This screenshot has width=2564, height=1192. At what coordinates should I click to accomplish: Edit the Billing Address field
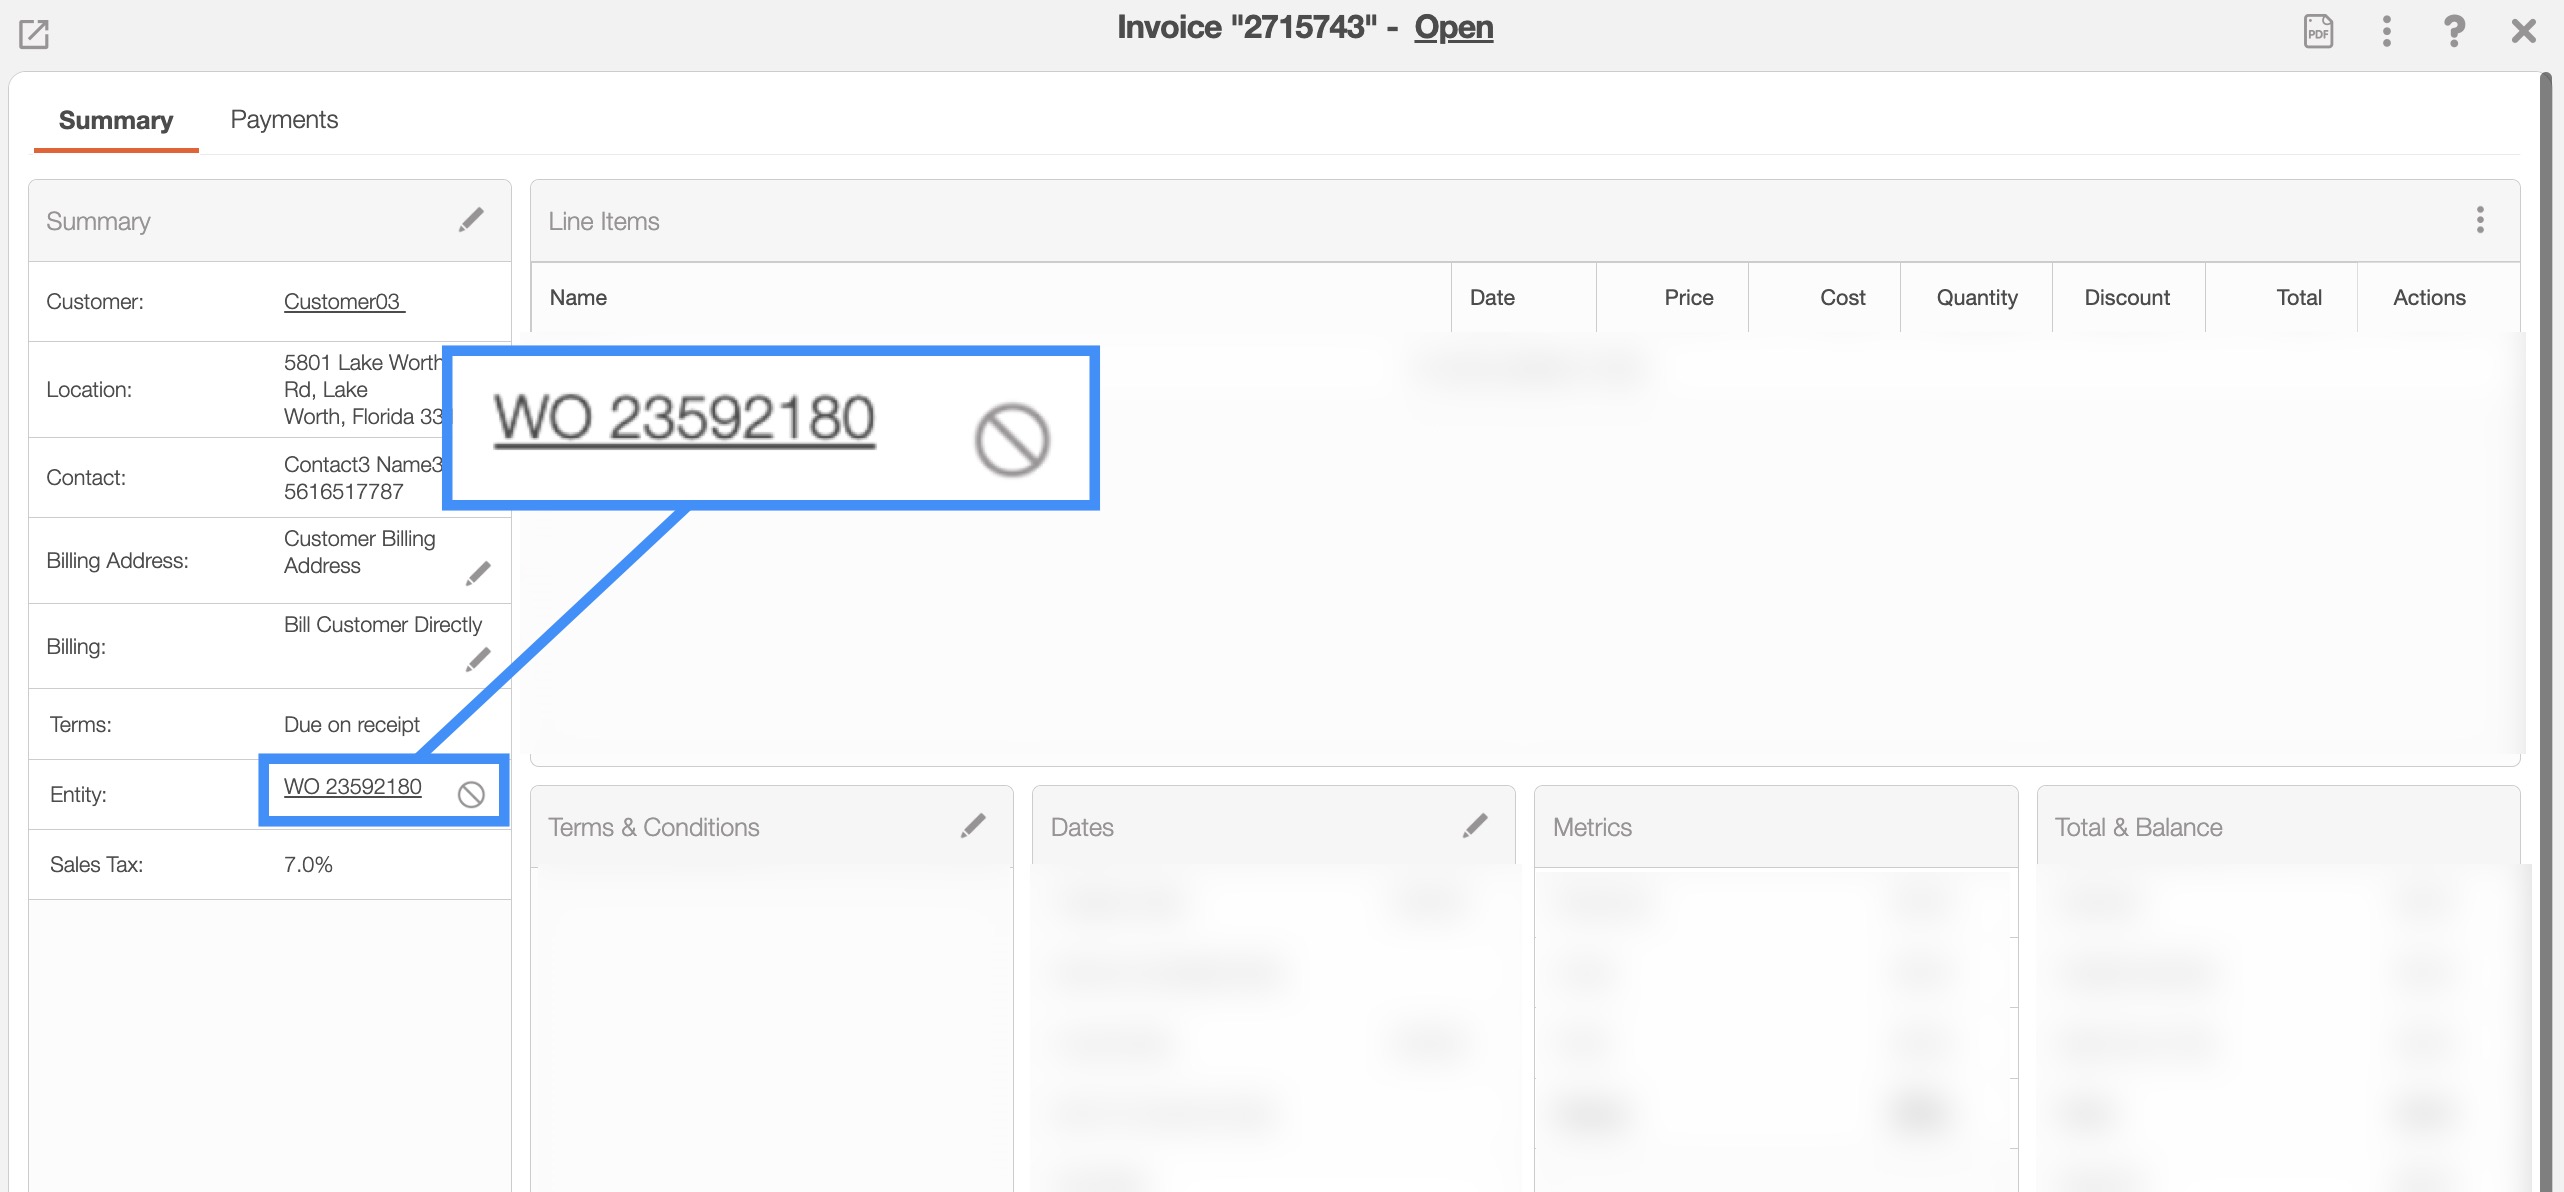click(478, 573)
